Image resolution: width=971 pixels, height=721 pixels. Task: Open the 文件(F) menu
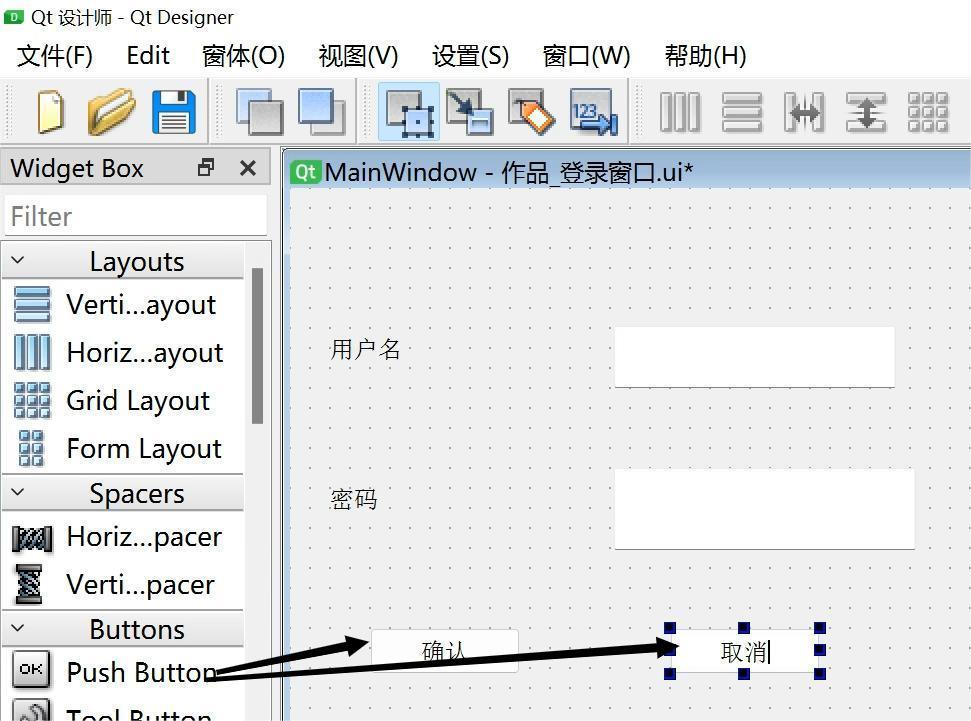pyautogui.click(x=54, y=56)
